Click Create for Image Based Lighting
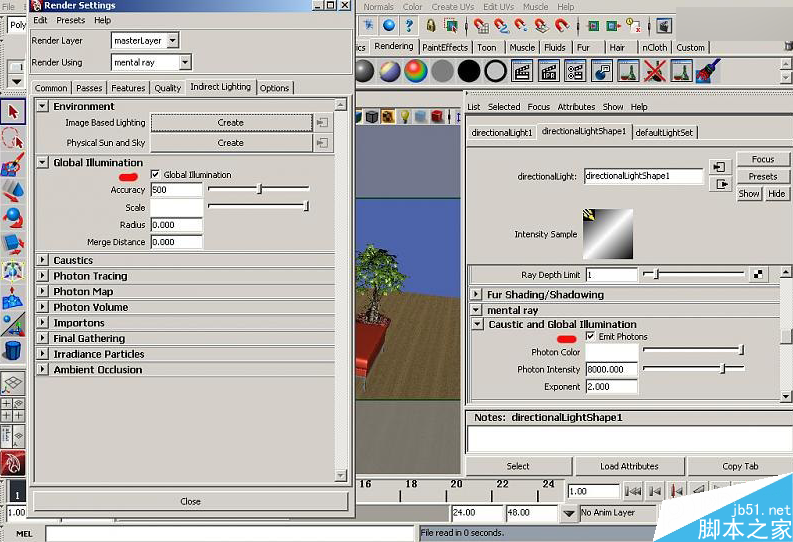 pos(231,123)
